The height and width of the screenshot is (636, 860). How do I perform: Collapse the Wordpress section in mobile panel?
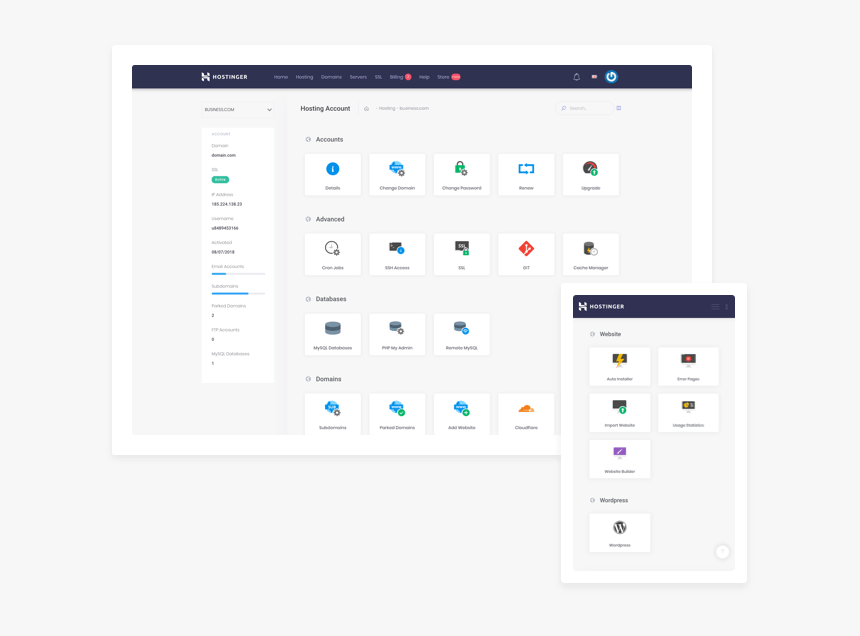pos(592,500)
